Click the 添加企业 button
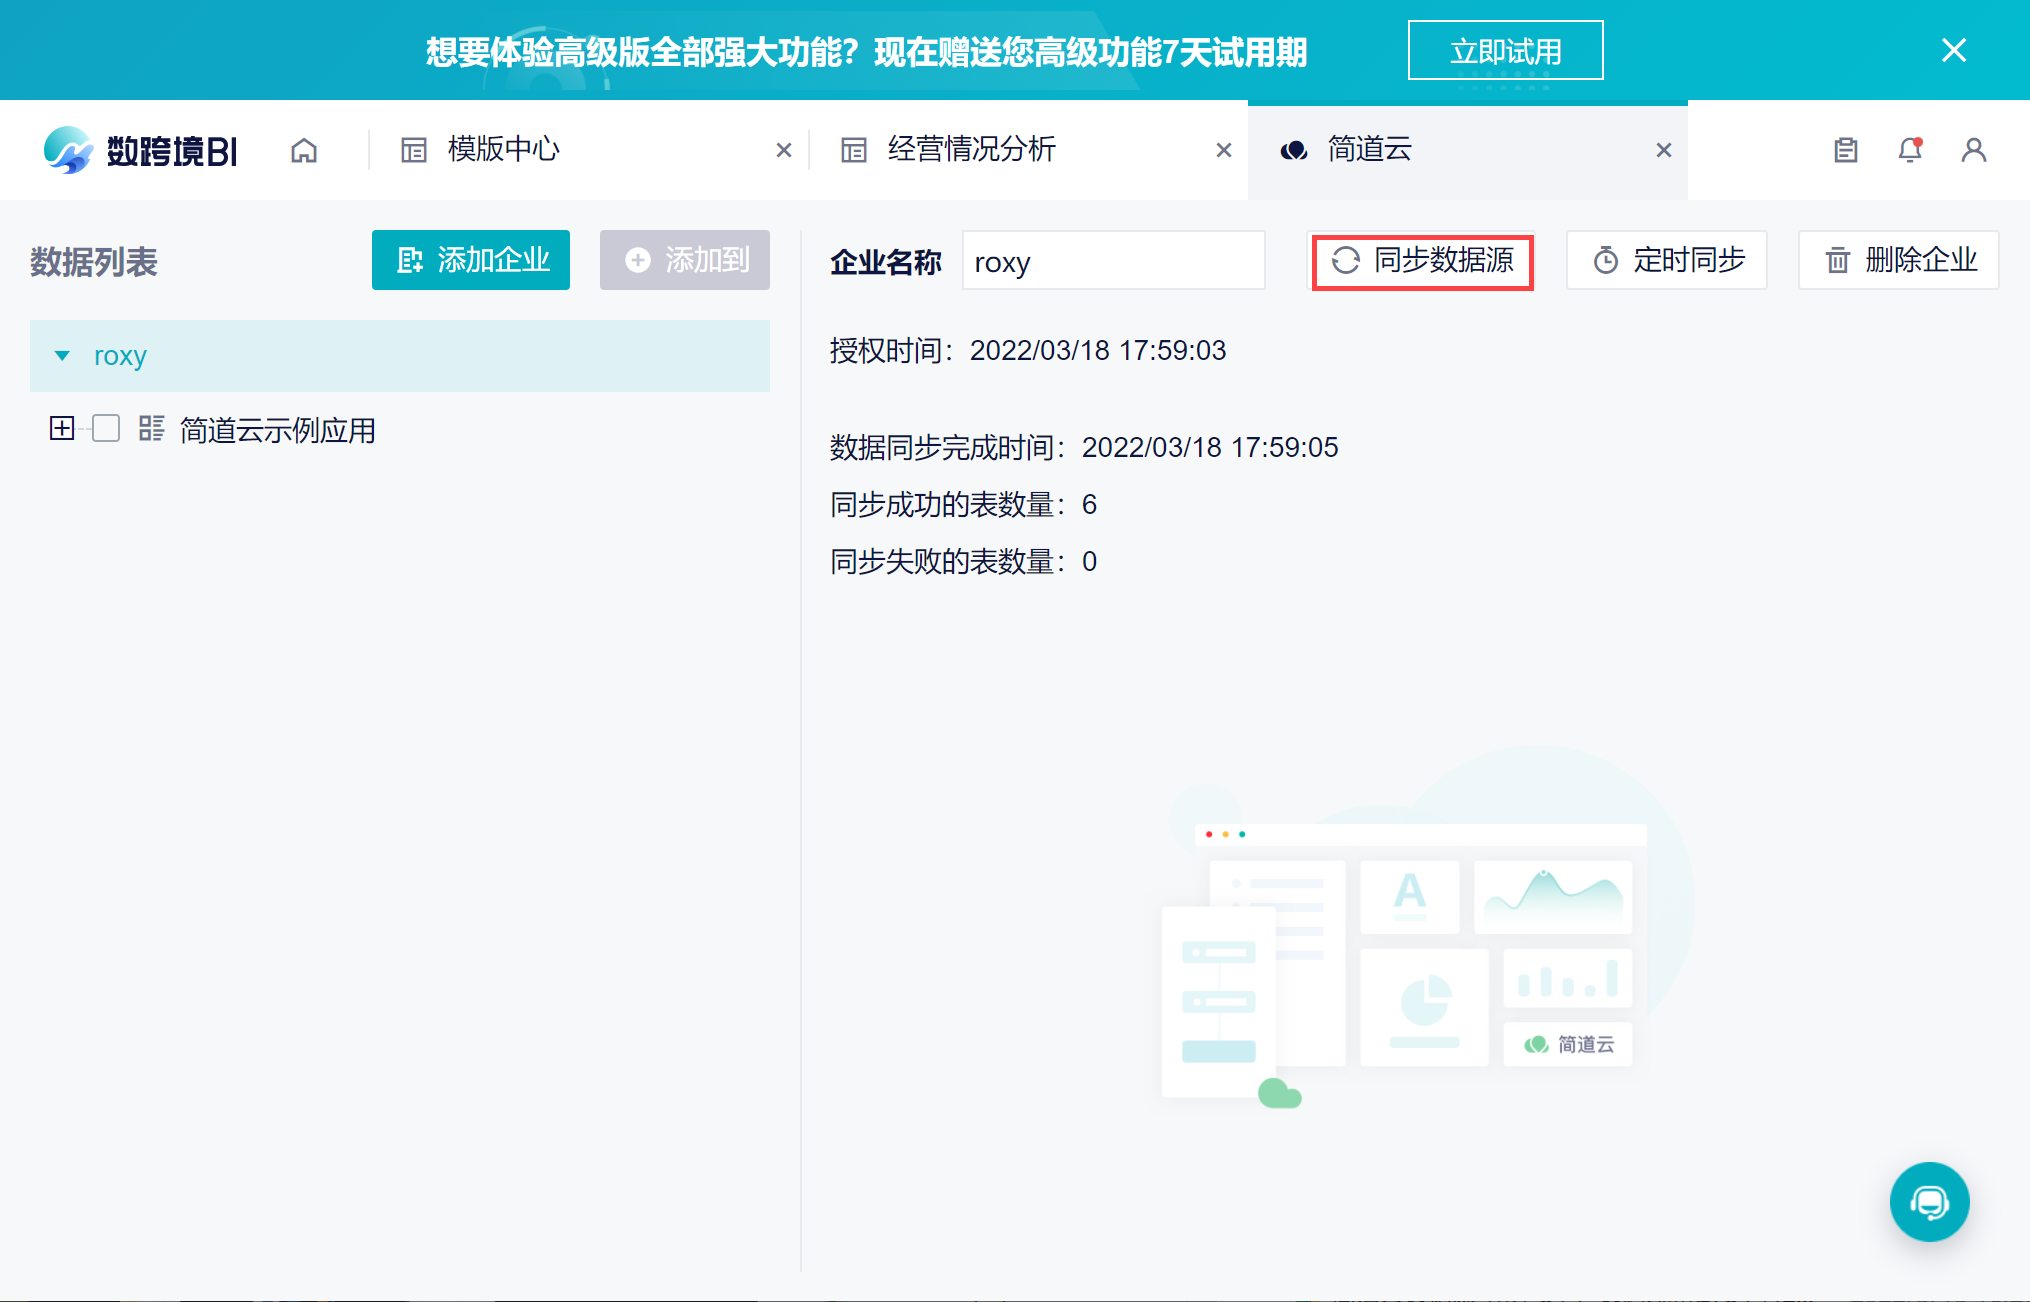The width and height of the screenshot is (2030, 1302). click(x=471, y=260)
